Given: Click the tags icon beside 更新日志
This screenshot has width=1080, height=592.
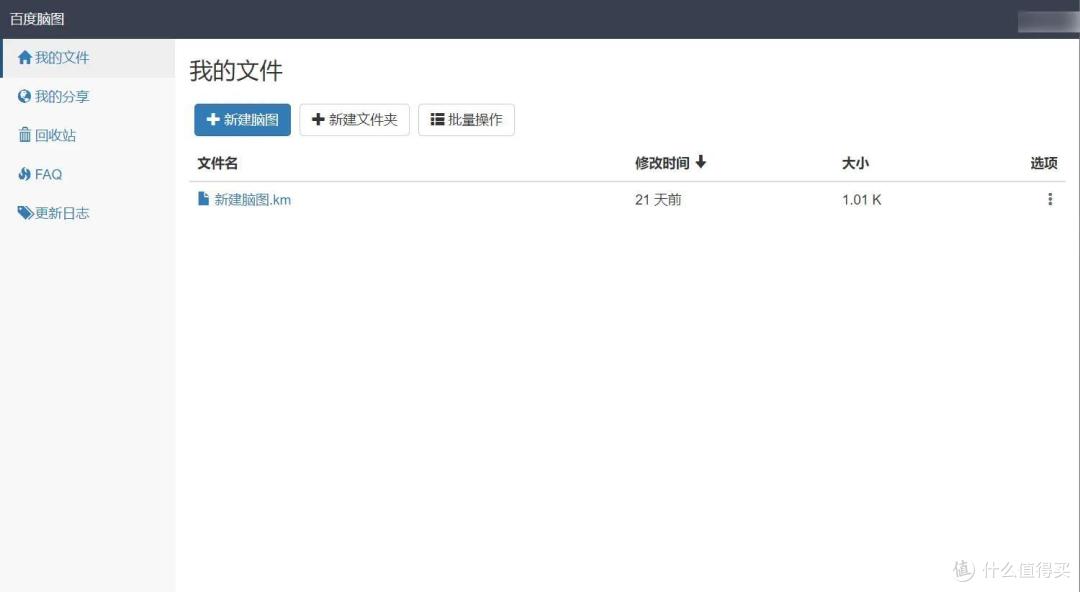Looking at the screenshot, I should tap(25, 212).
